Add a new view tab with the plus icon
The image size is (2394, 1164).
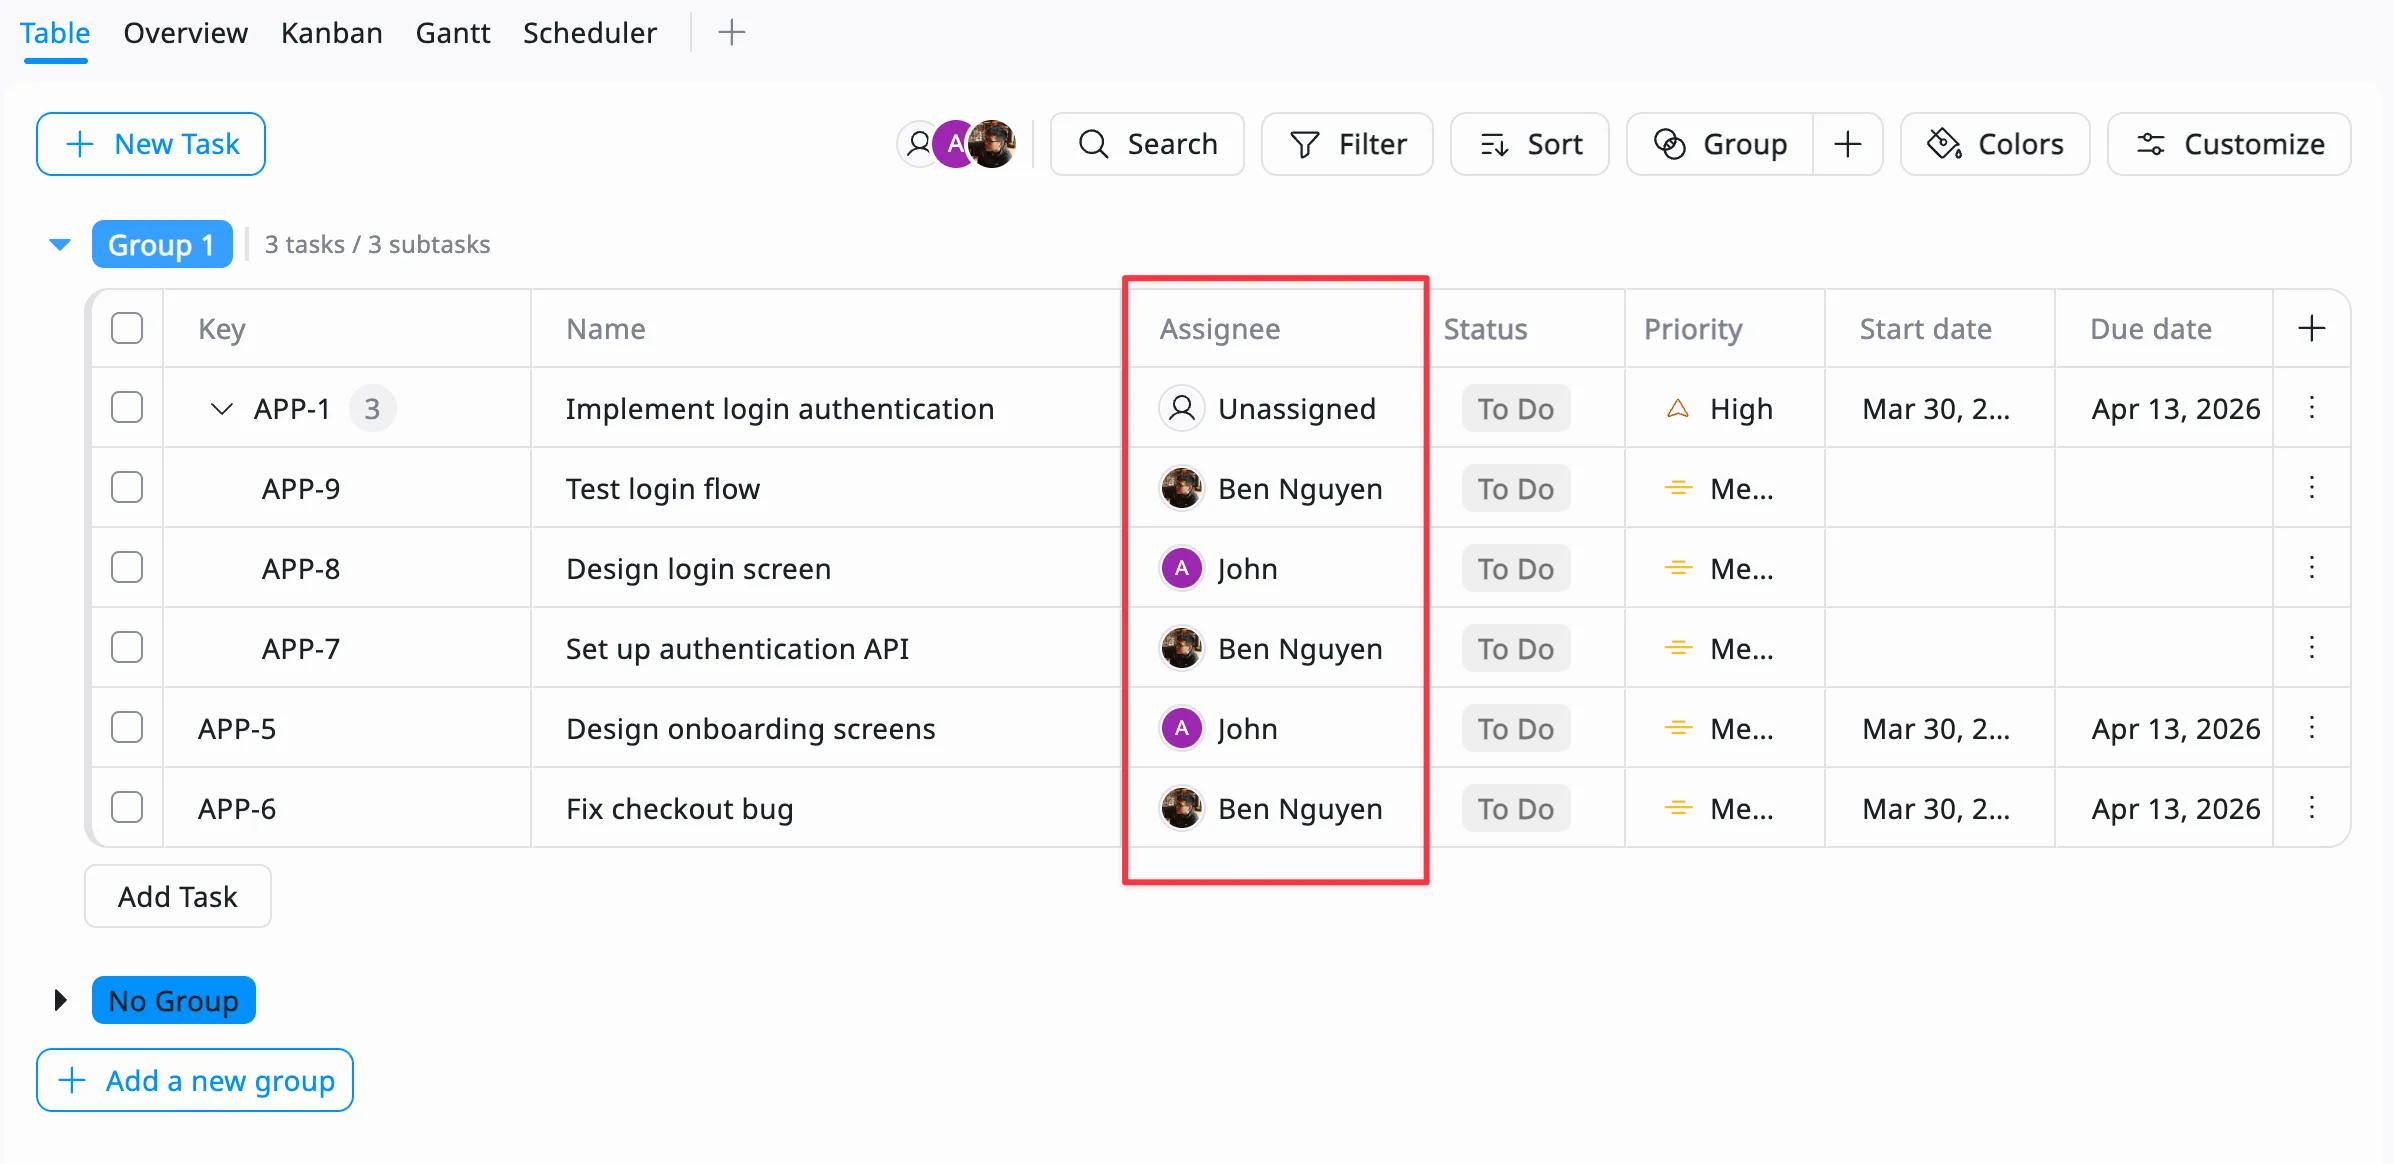click(731, 33)
